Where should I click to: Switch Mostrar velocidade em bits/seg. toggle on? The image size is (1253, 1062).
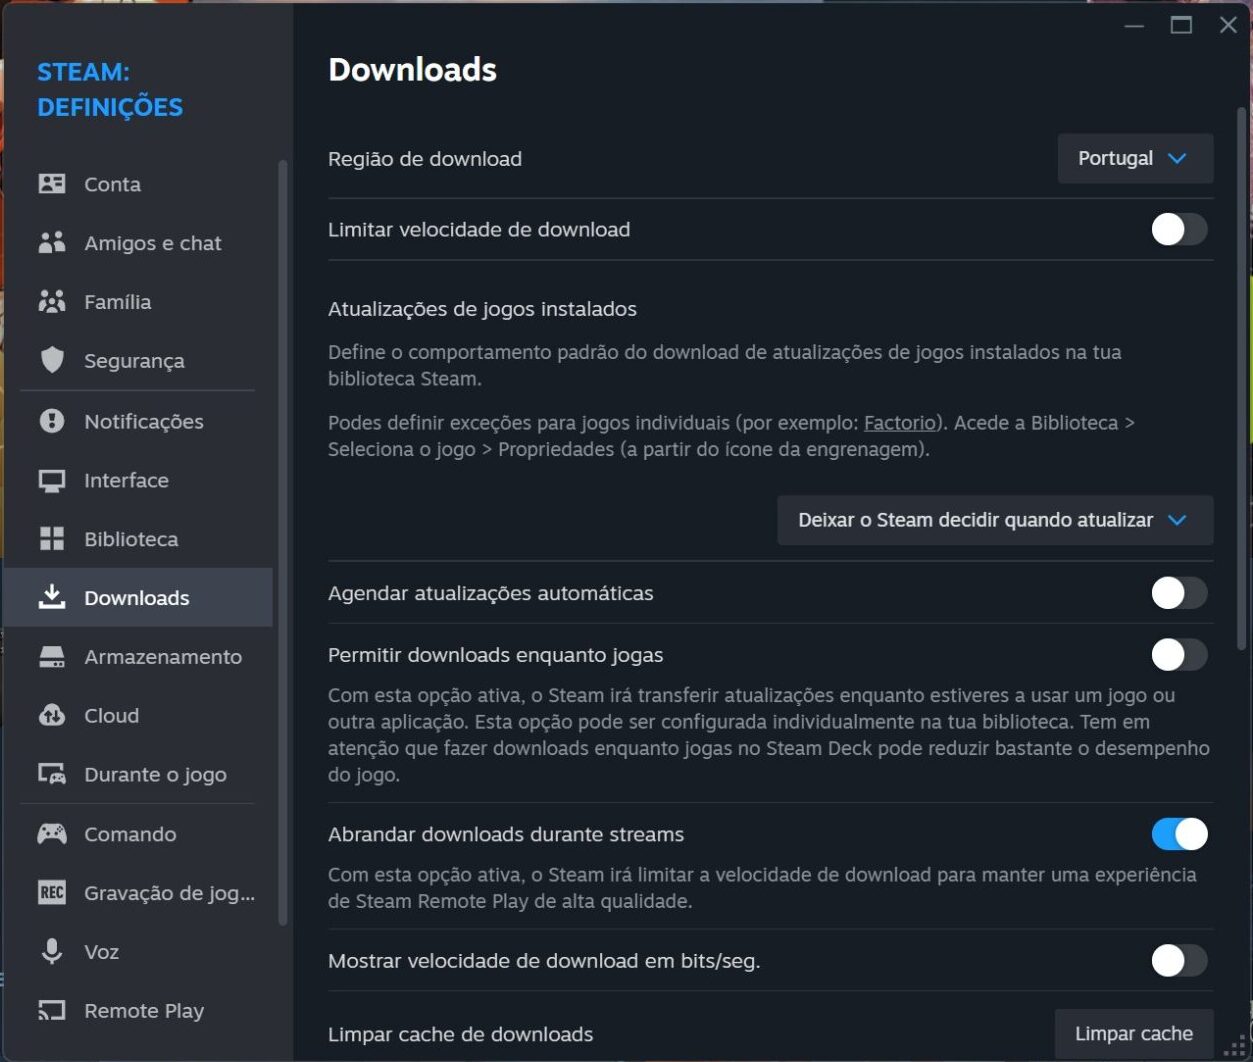[1179, 961]
